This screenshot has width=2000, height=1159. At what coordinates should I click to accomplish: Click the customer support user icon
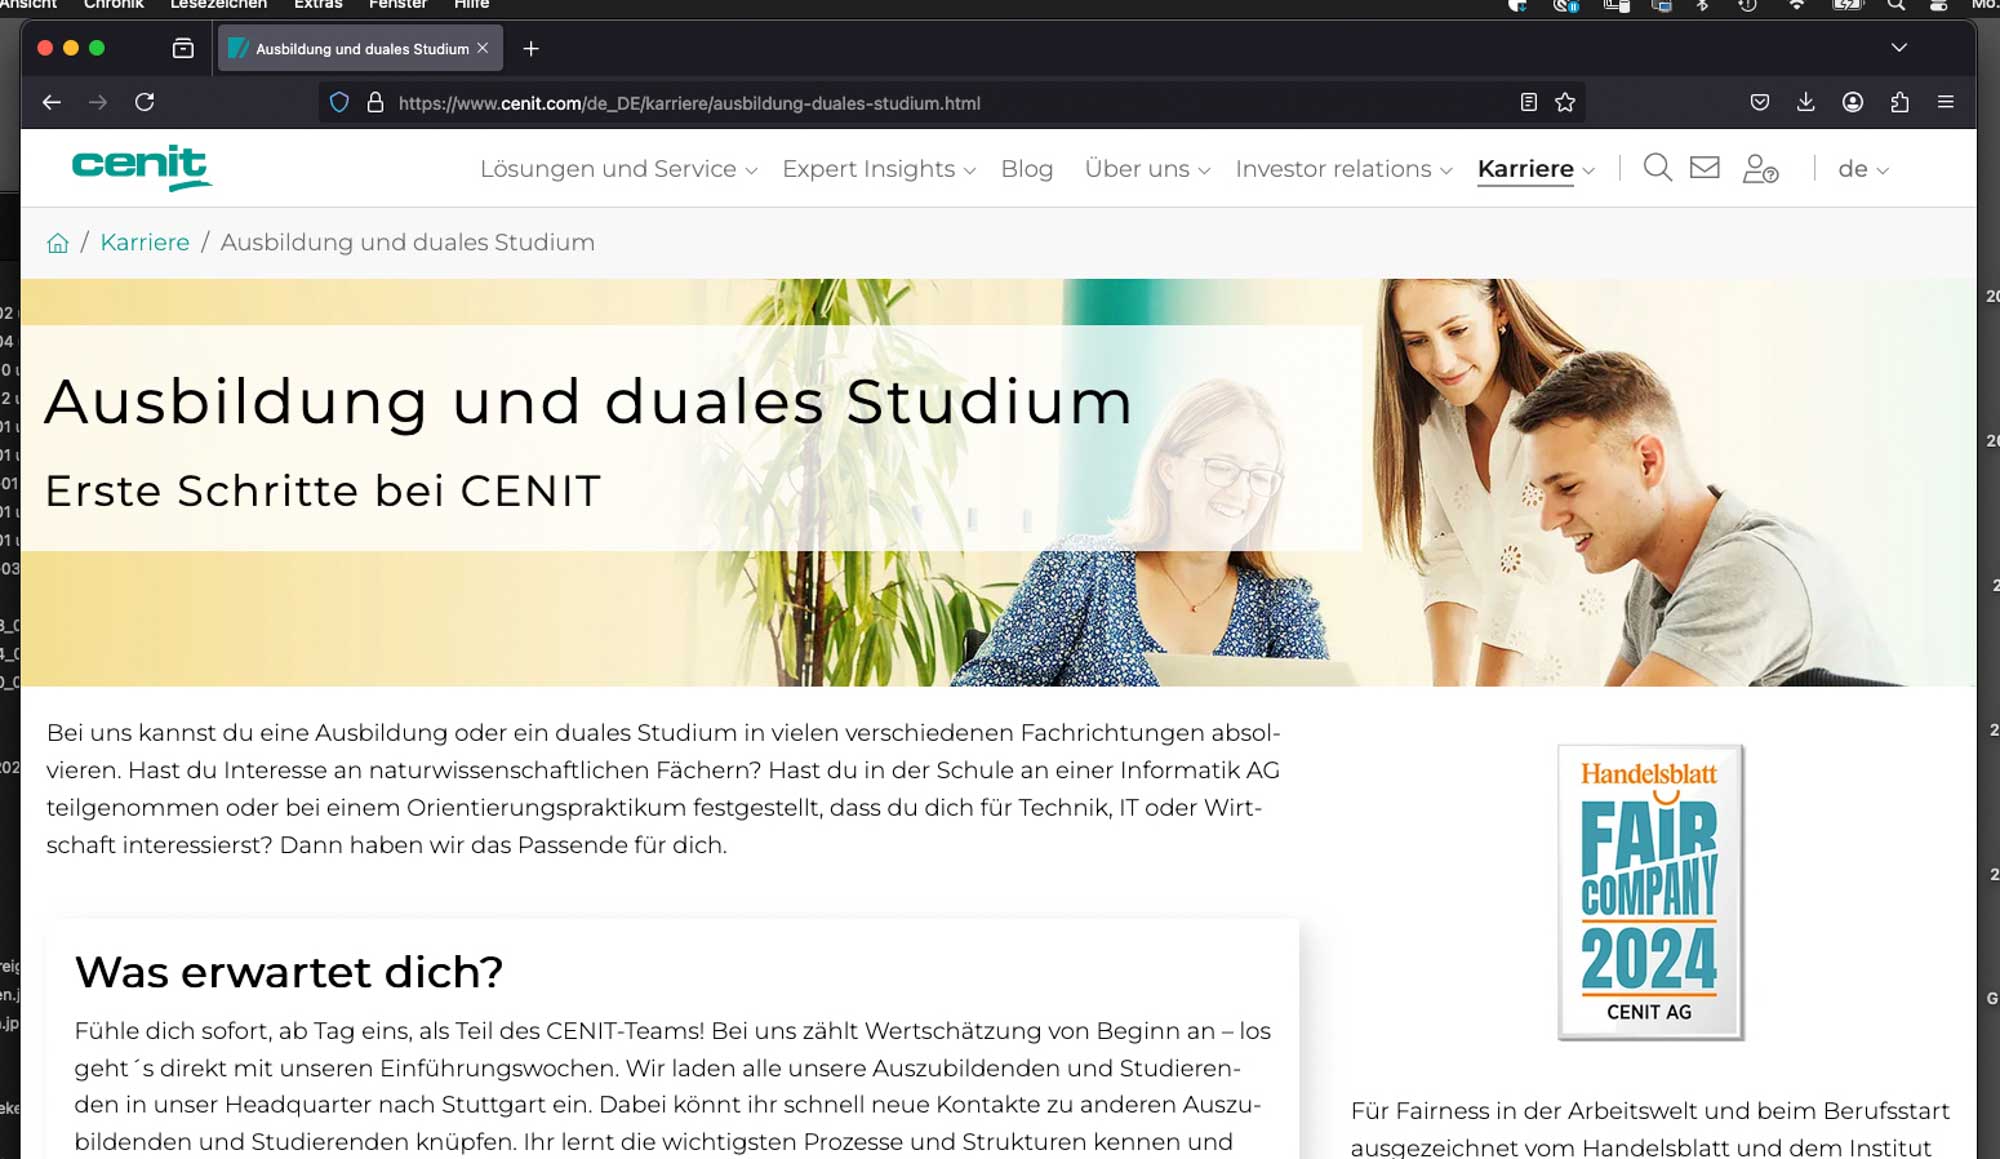tap(1760, 169)
